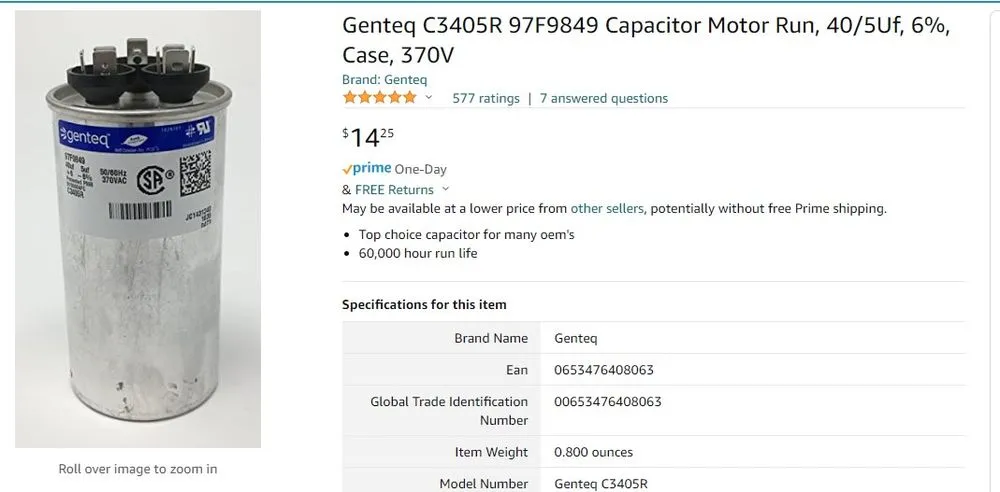Open the 577 ratings link
Image resolution: width=1000 pixels, height=492 pixels.
pos(486,98)
